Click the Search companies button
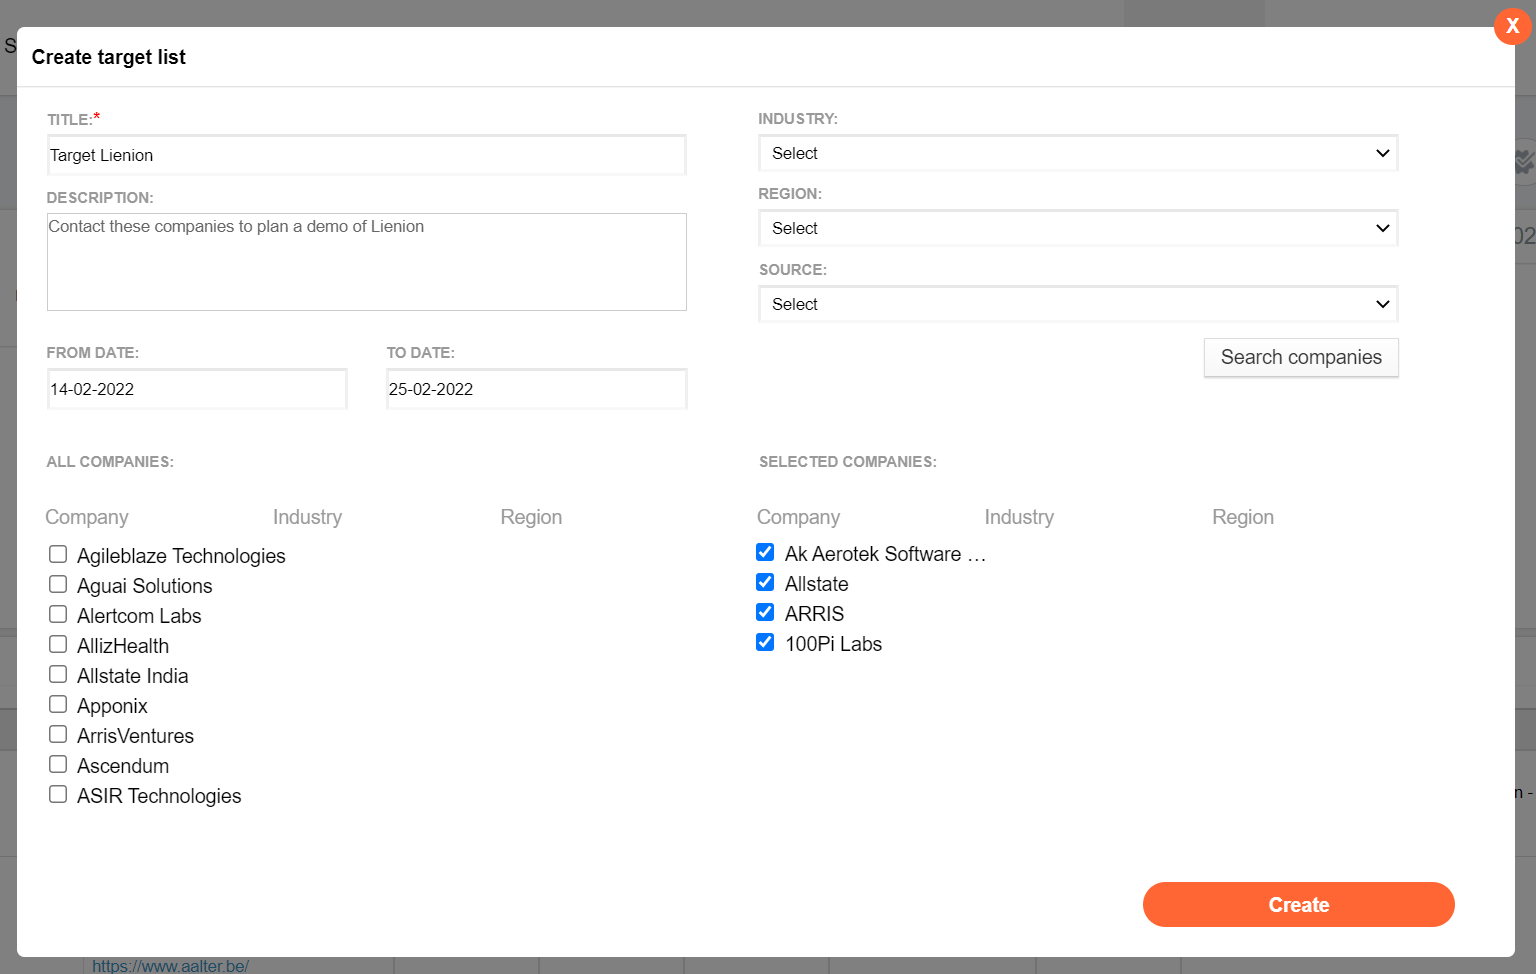The width and height of the screenshot is (1536, 974). [x=1300, y=357]
